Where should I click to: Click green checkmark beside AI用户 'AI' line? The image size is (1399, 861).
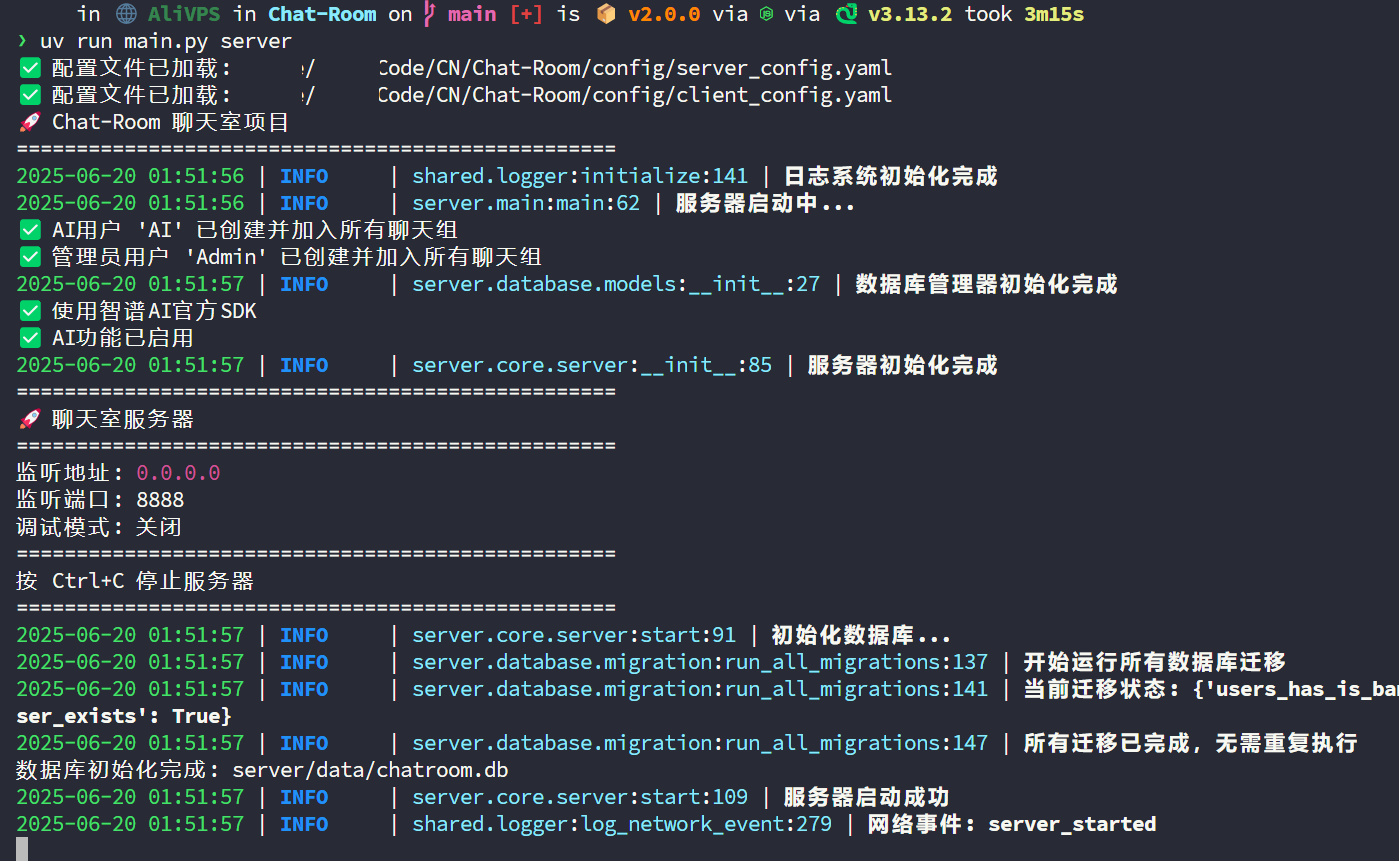(x=30, y=230)
